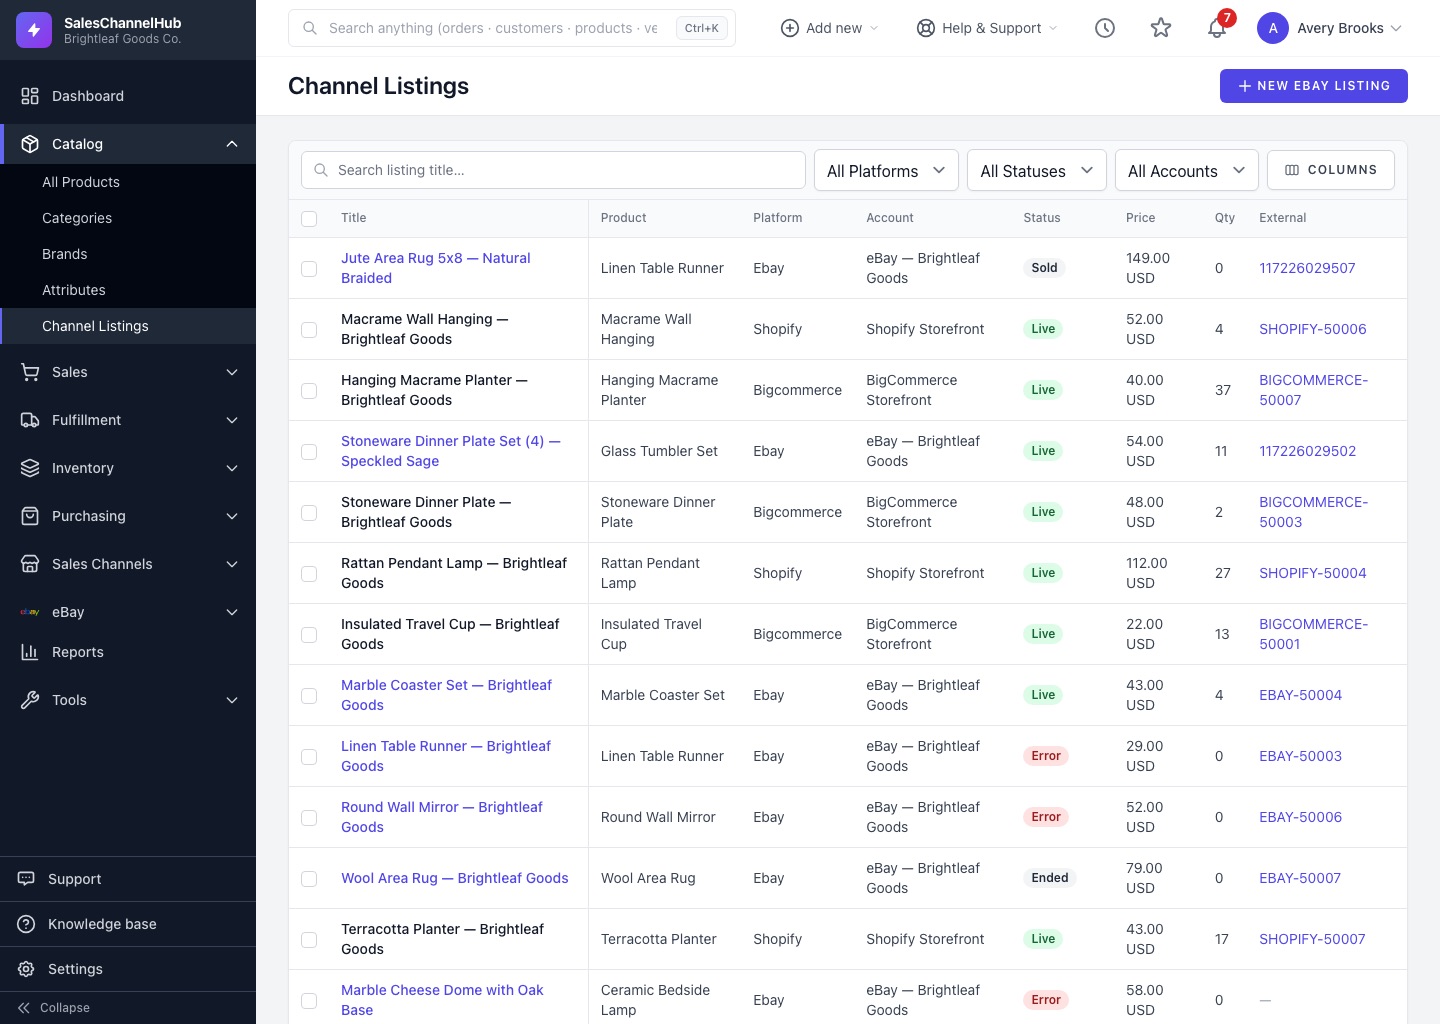Click the Sales cart icon
The height and width of the screenshot is (1024, 1440).
(x=30, y=372)
